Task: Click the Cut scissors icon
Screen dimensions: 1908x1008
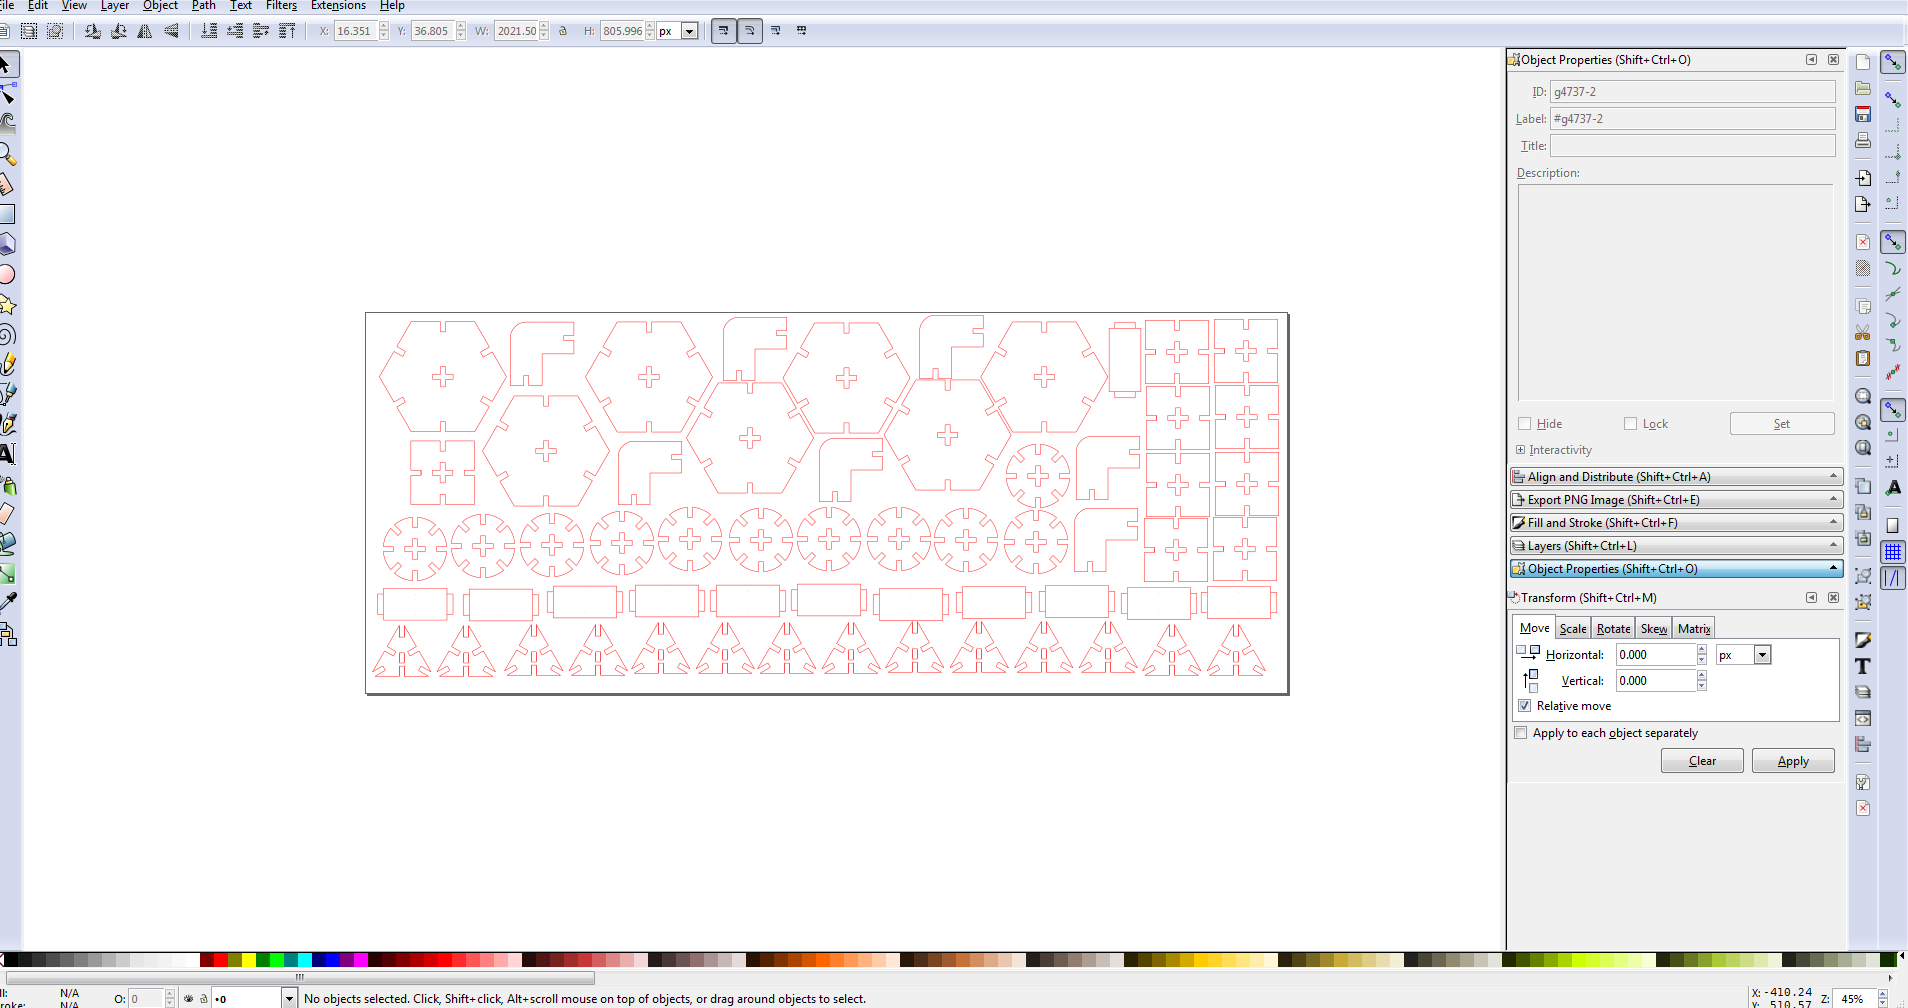Action: 1863,333
